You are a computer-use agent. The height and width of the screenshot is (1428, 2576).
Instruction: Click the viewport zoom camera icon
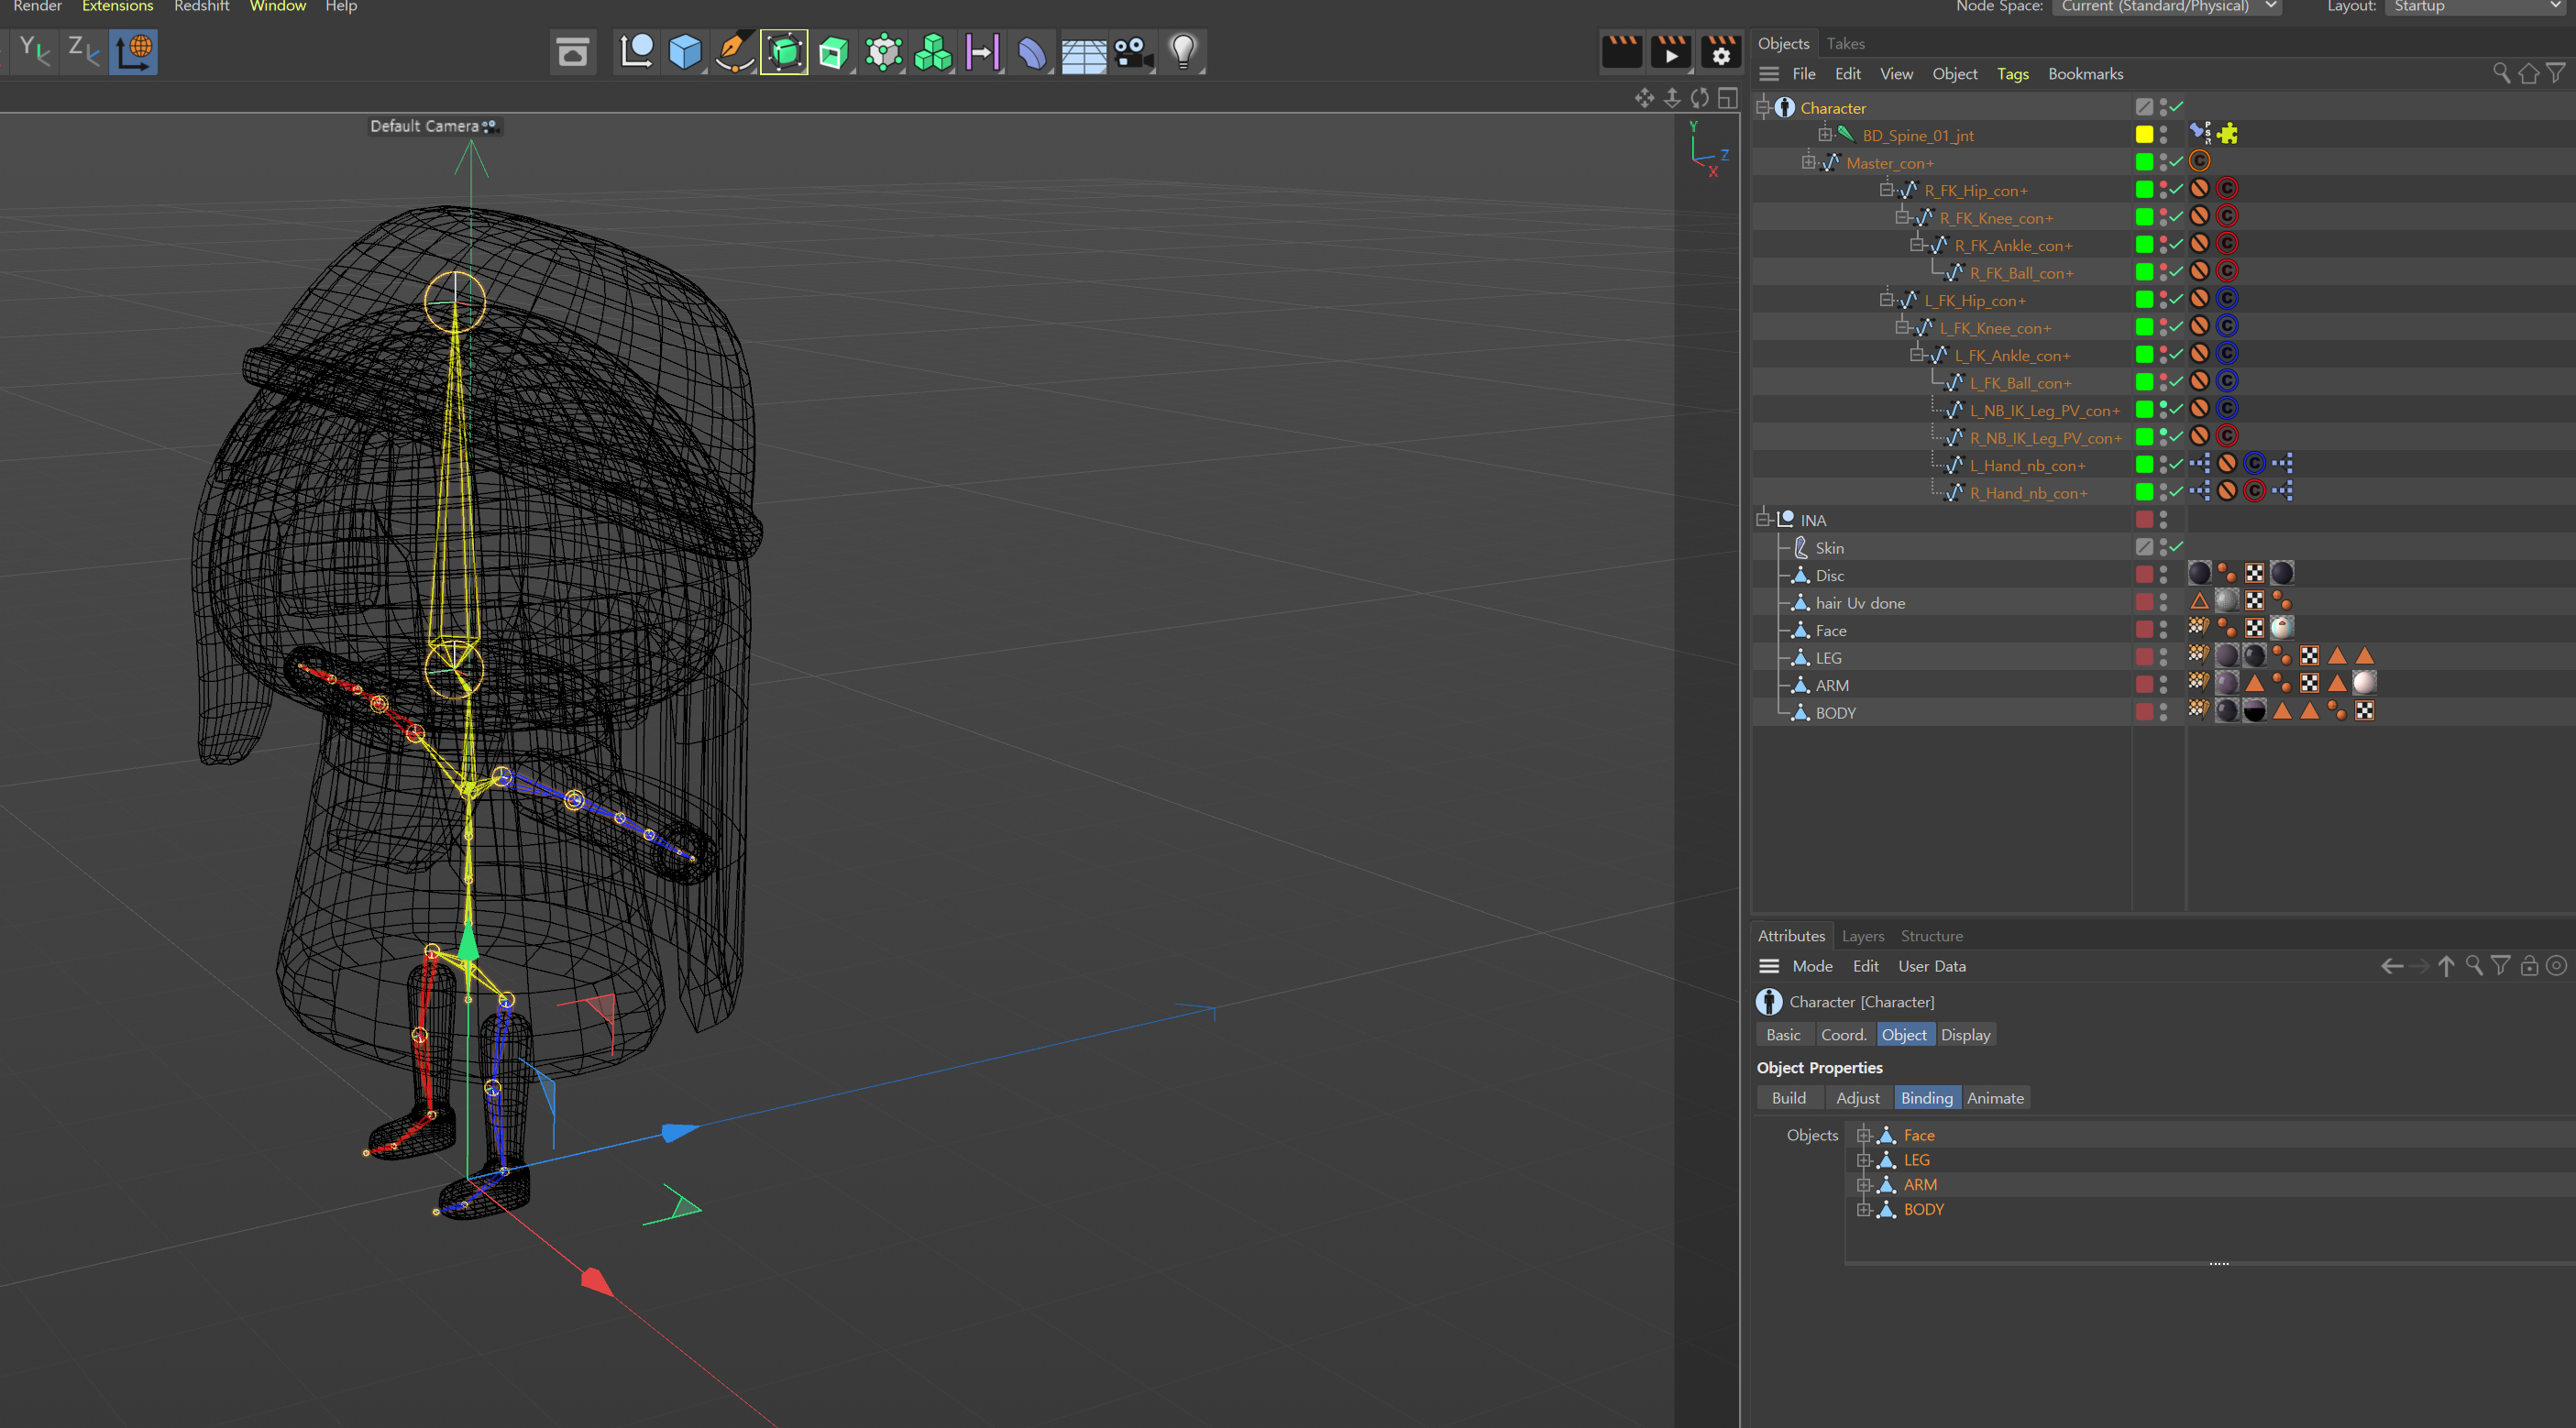point(1672,98)
